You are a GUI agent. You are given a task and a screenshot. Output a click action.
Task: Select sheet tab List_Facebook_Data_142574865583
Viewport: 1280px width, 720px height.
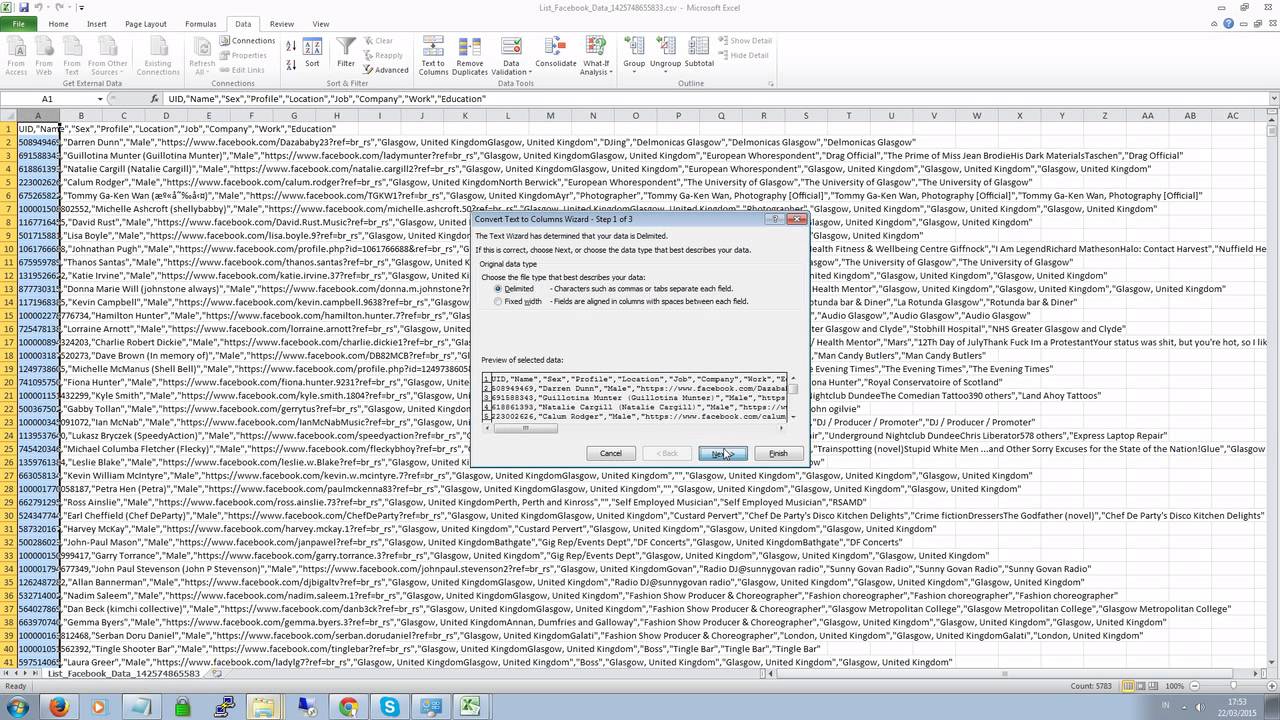click(x=125, y=673)
